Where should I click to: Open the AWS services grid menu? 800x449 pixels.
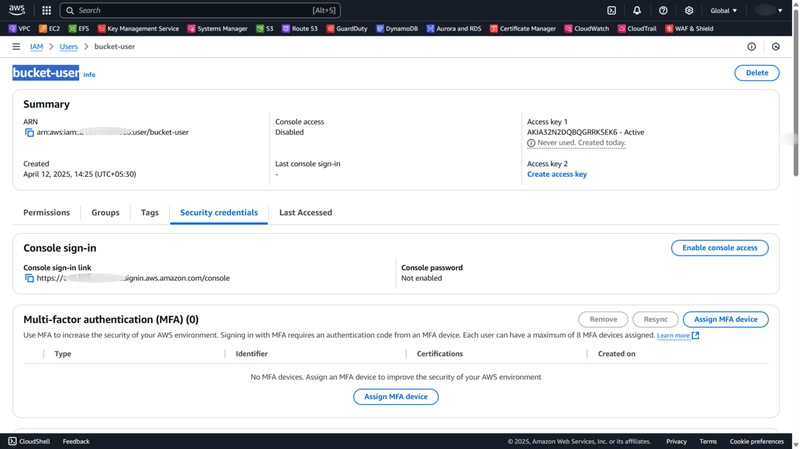click(46, 10)
